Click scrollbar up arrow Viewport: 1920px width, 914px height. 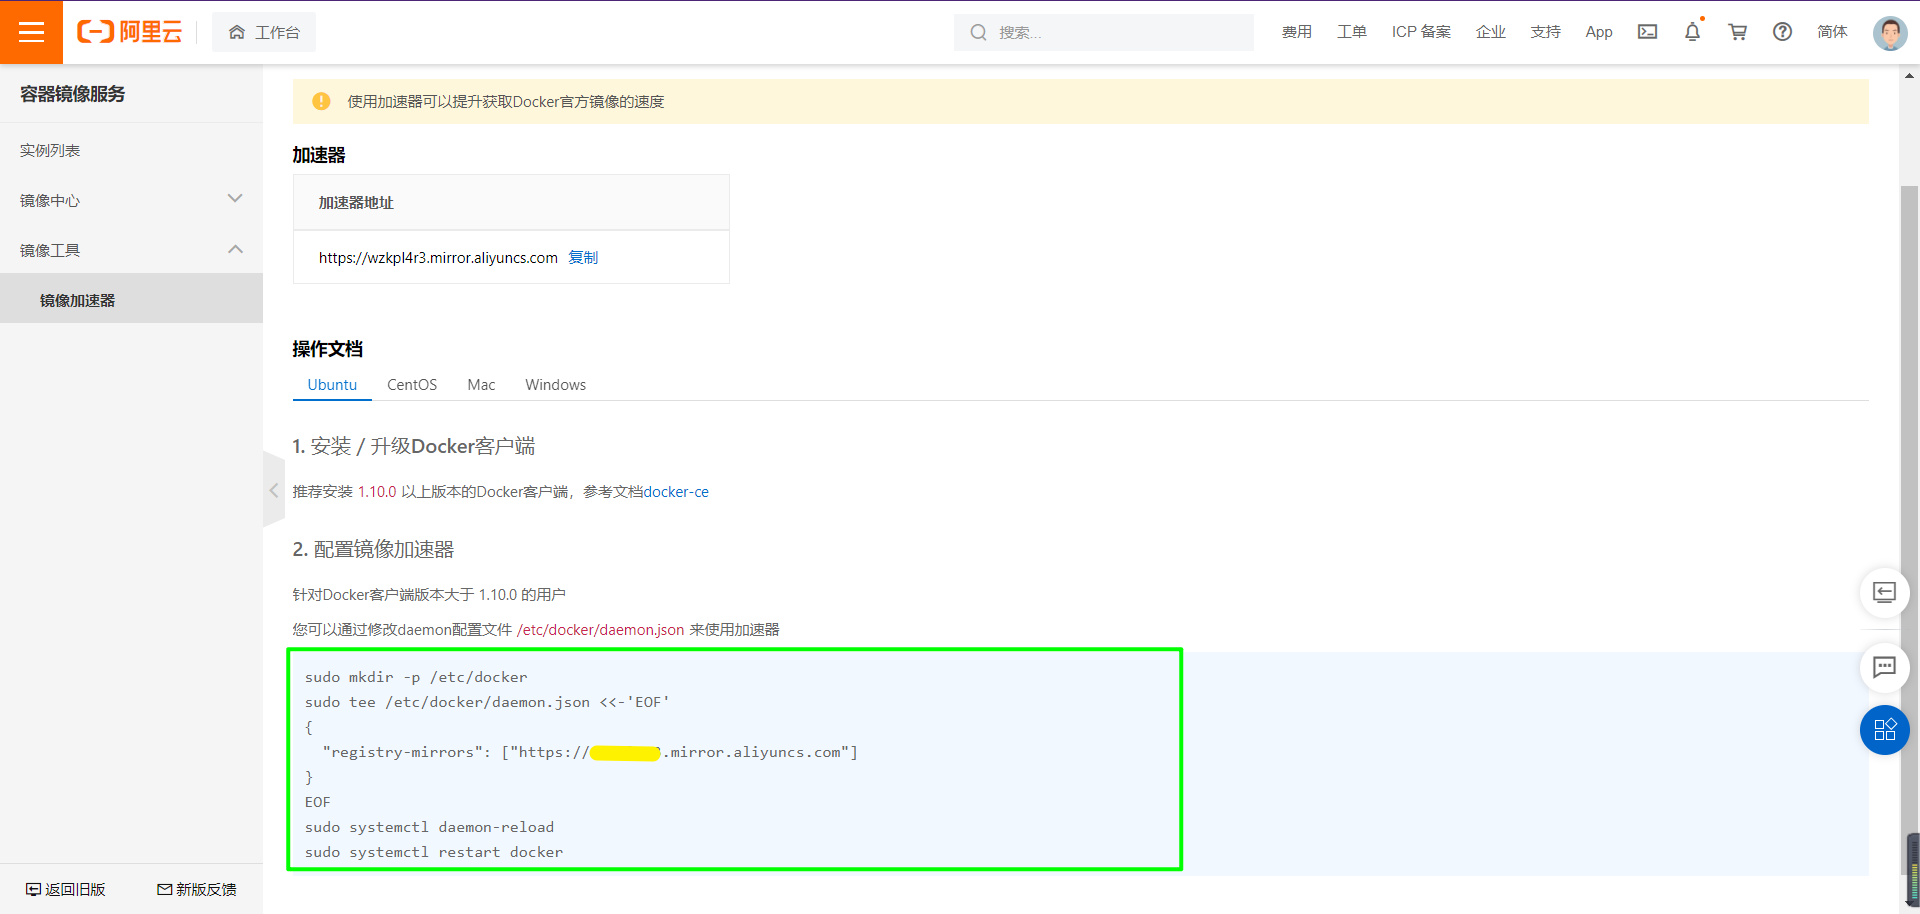(1910, 74)
